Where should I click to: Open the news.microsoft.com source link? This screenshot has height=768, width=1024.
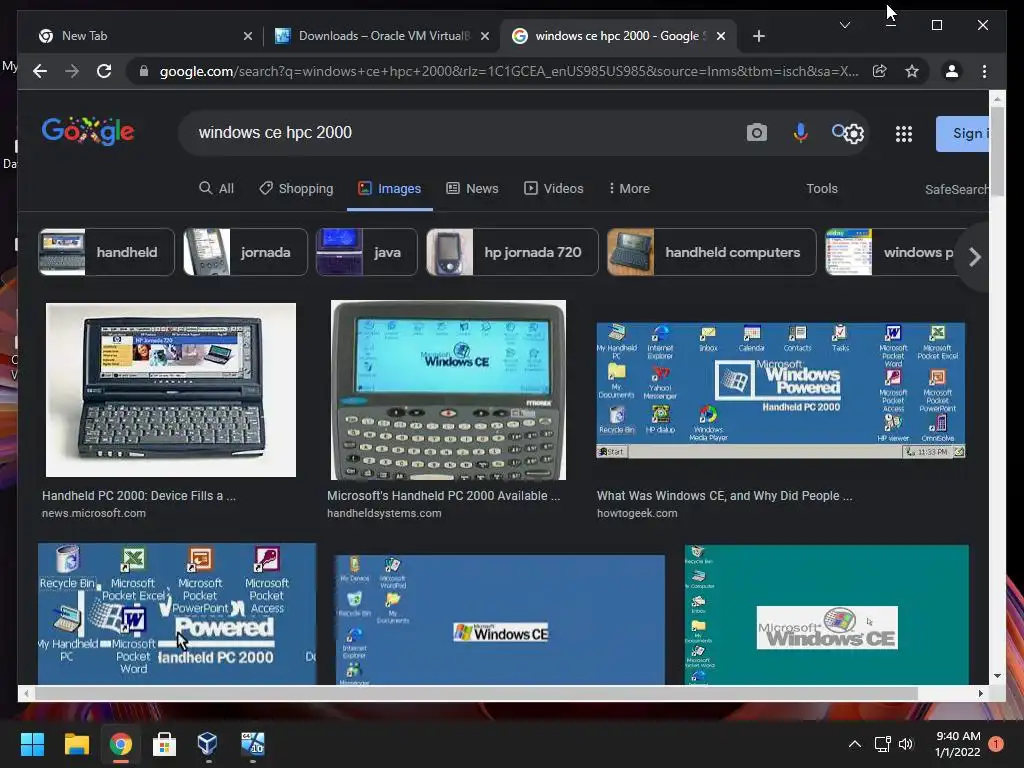pos(93,513)
